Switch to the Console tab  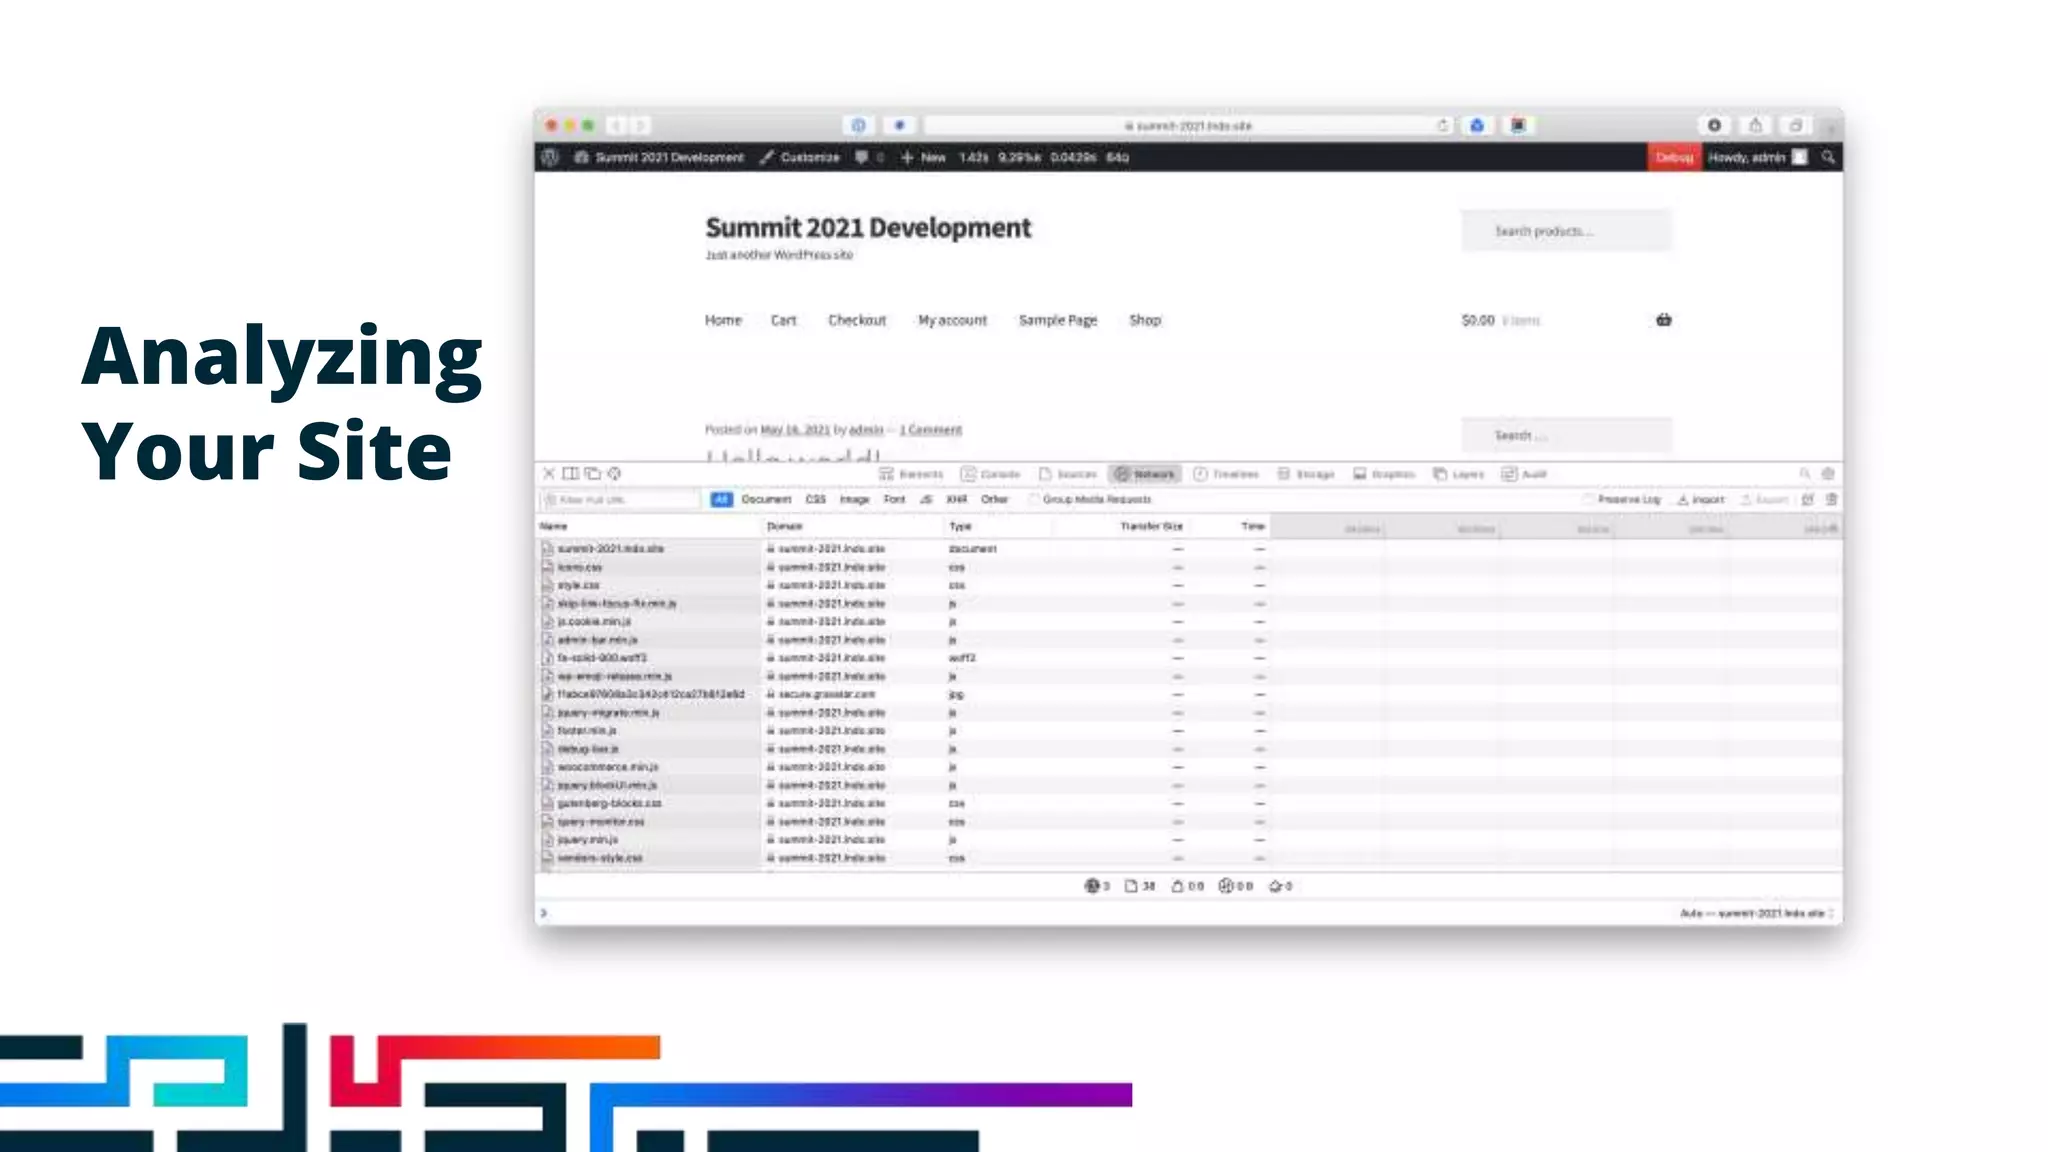click(990, 474)
